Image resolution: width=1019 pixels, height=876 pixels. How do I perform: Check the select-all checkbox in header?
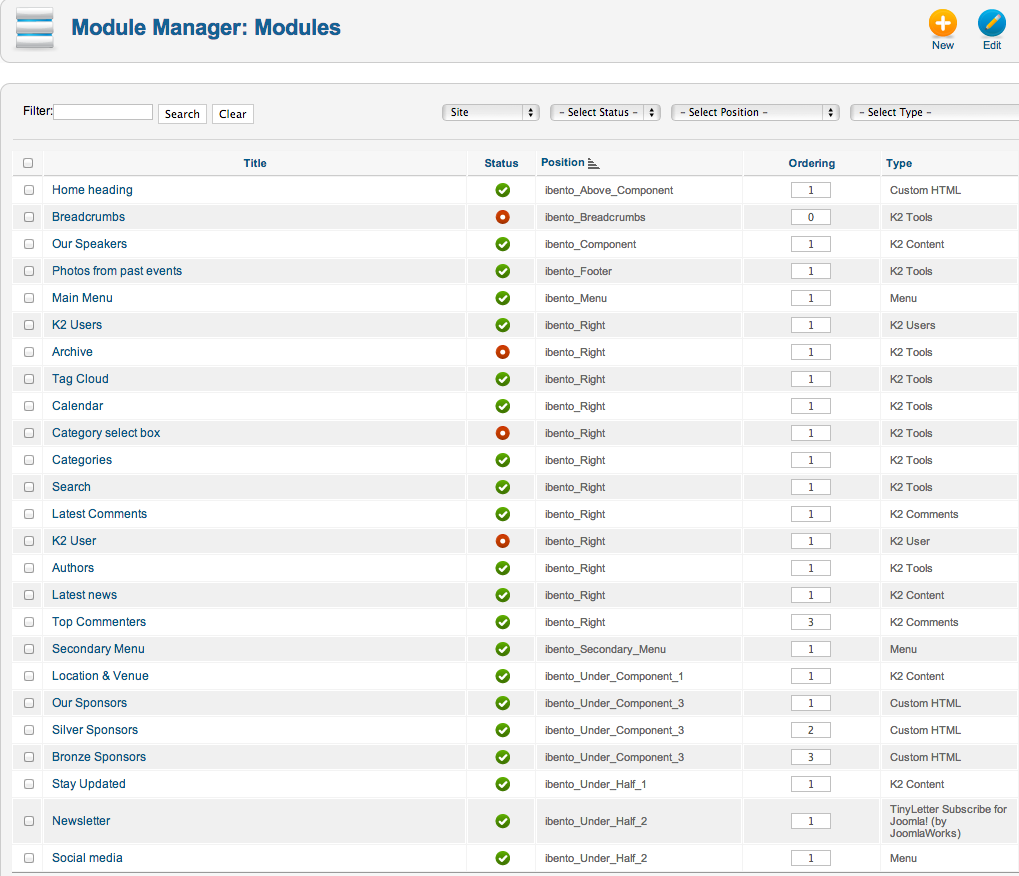click(28, 163)
